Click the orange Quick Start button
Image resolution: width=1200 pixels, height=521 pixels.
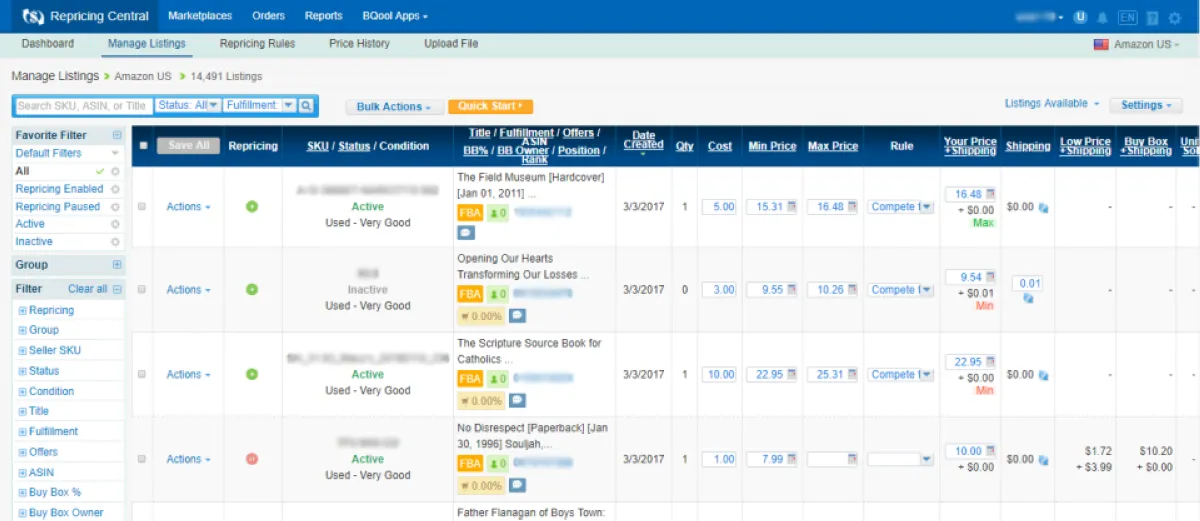(491, 106)
